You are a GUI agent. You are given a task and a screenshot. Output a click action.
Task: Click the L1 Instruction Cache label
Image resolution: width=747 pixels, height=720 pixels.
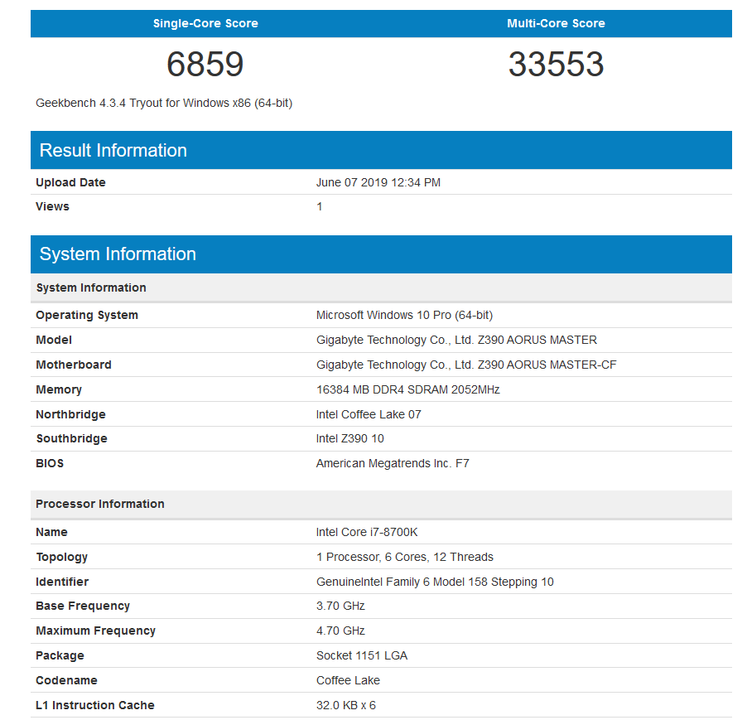[95, 705]
